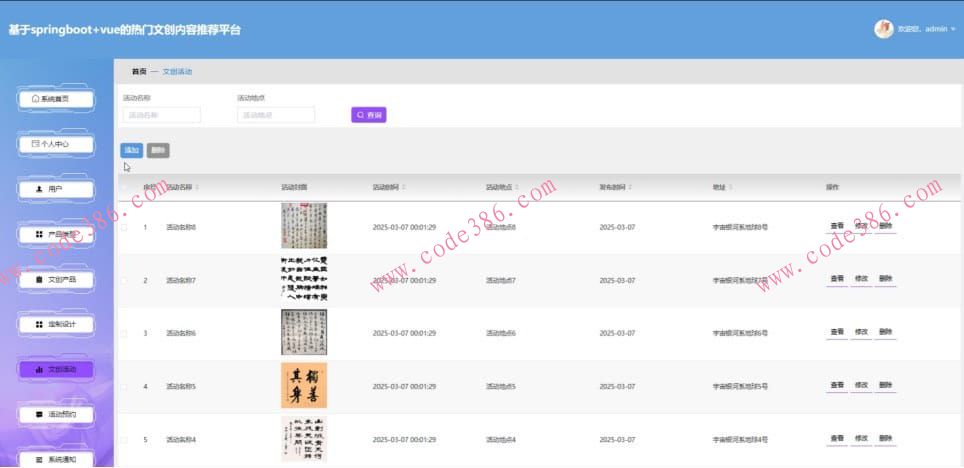Click the address cell 宇宙银河系地球6号
The width and height of the screenshot is (964, 468).
(x=740, y=333)
